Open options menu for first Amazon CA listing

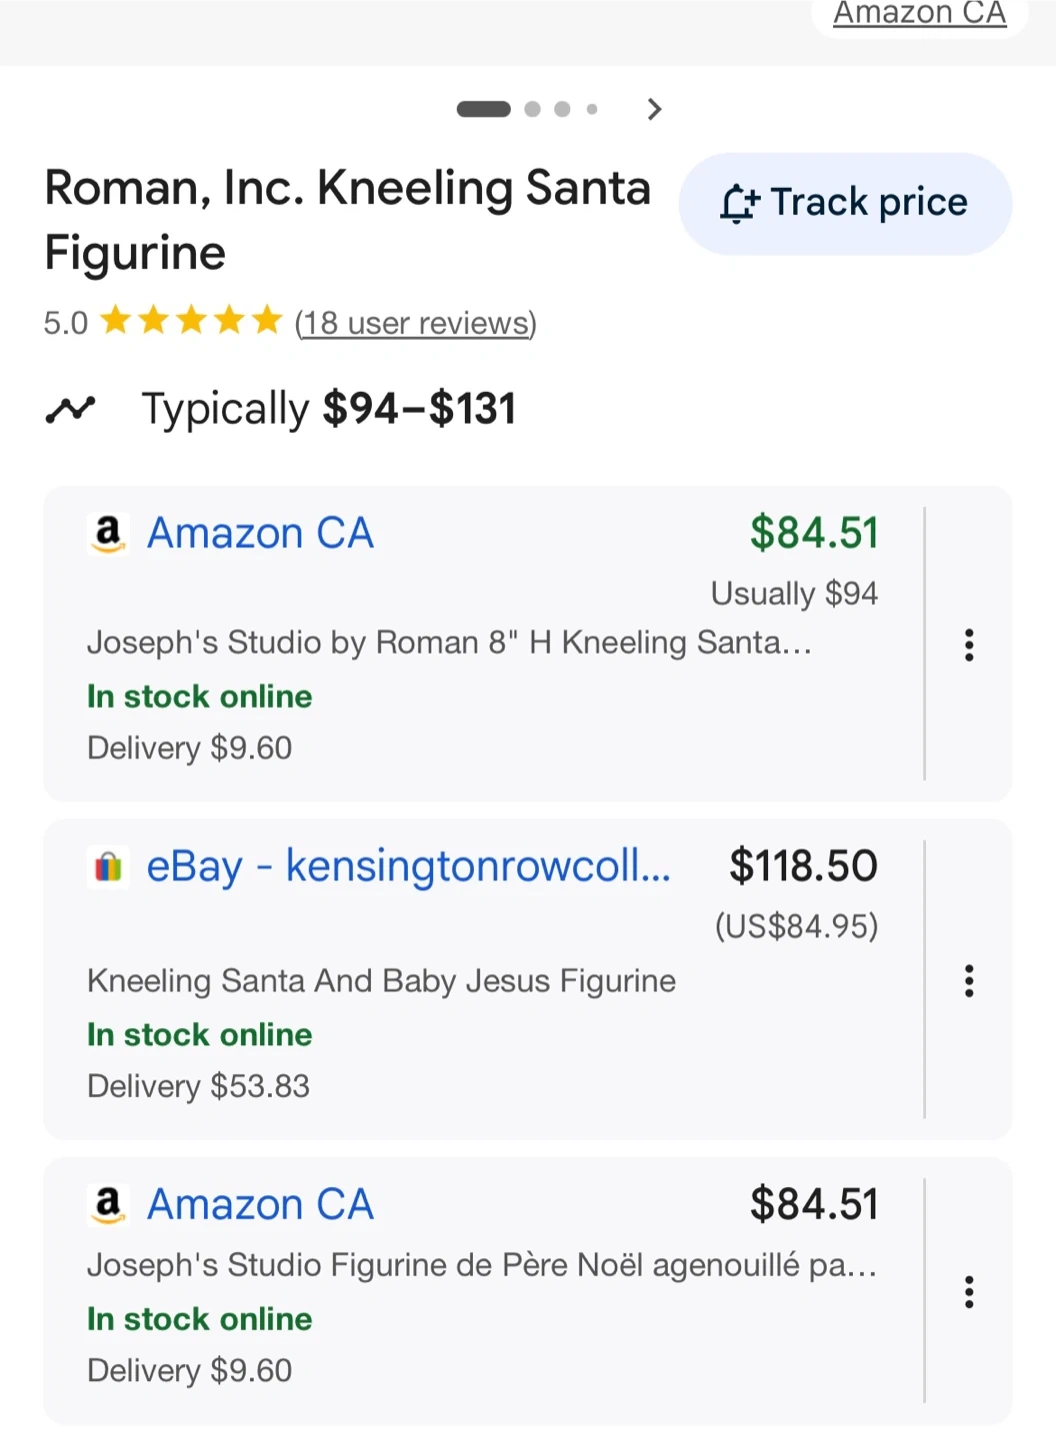pos(968,645)
